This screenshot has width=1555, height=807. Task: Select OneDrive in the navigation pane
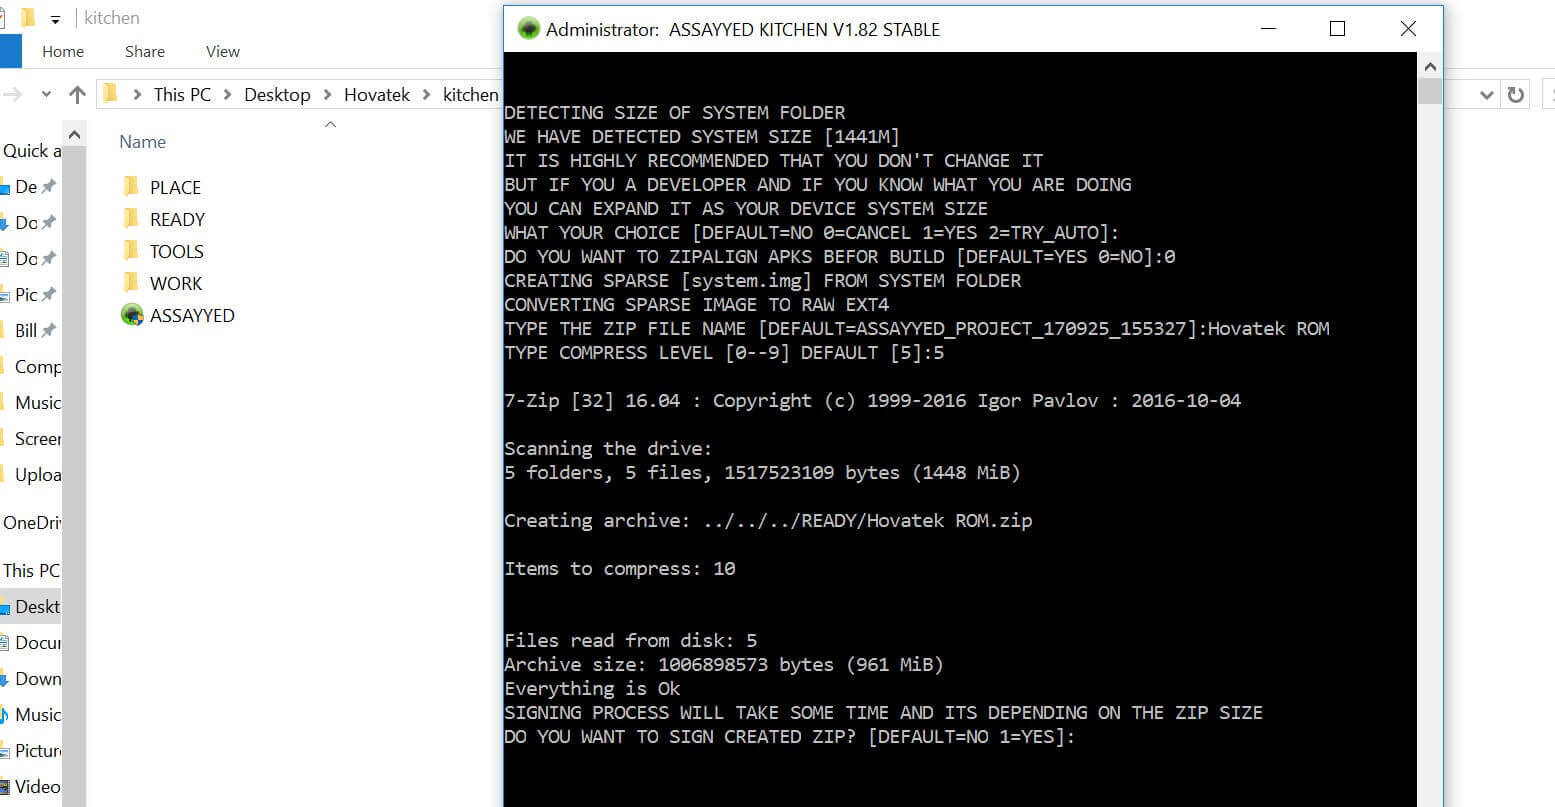36,522
